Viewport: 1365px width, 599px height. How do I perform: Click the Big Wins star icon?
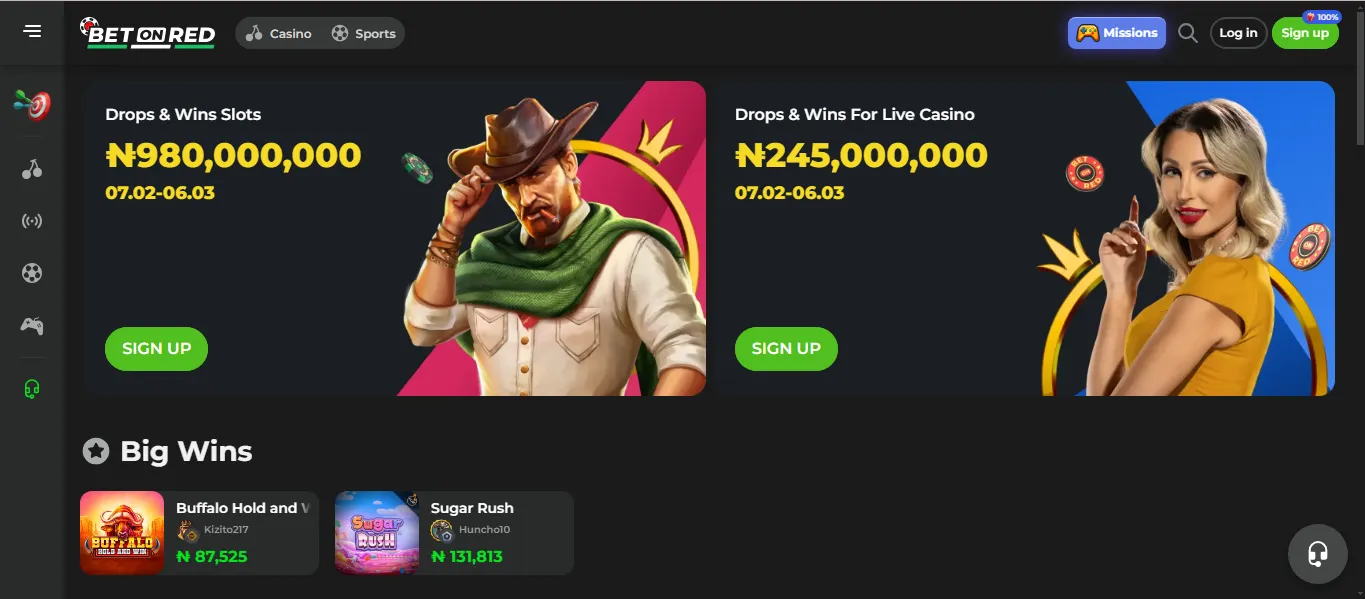coord(95,451)
